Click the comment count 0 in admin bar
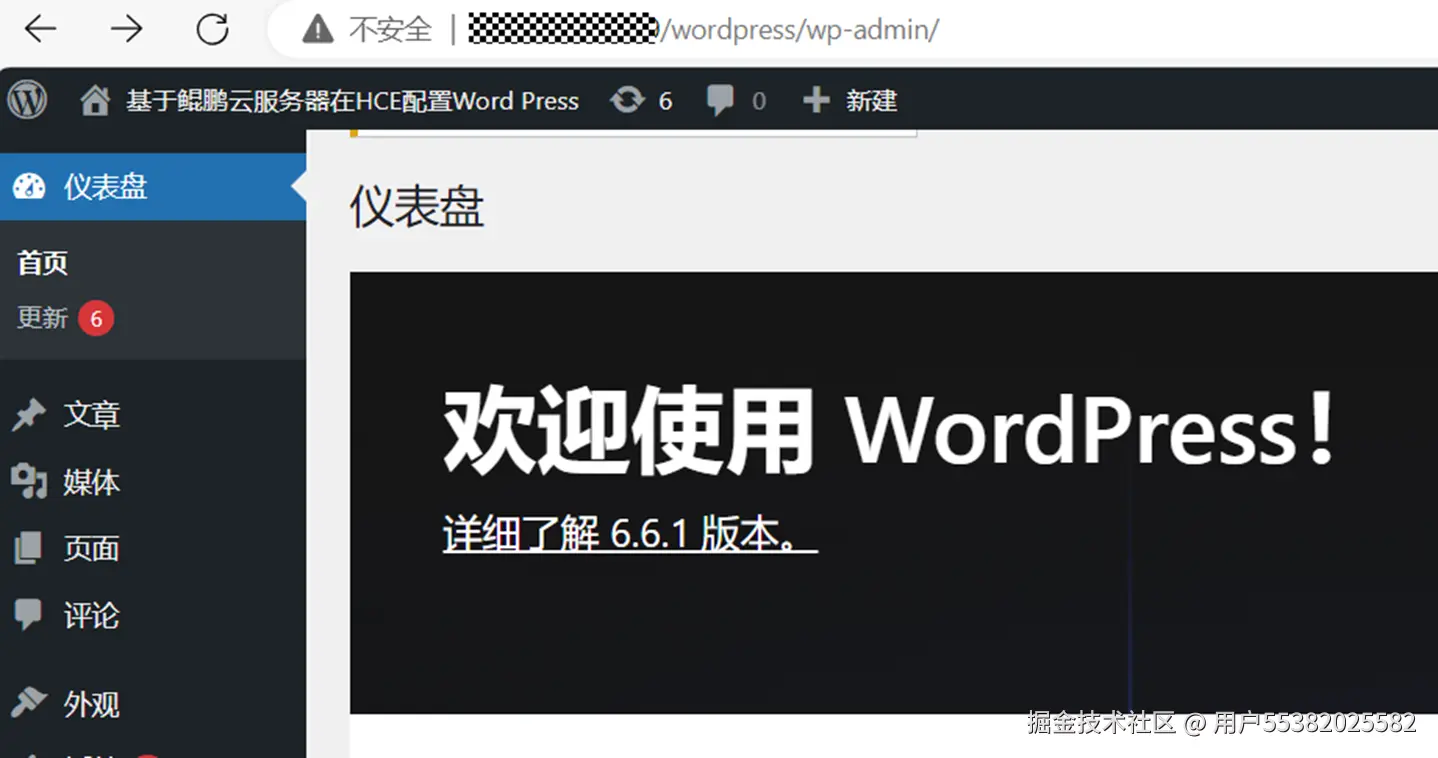The width and height of the screenshot is (1438, 758). [x=759, y=101]
